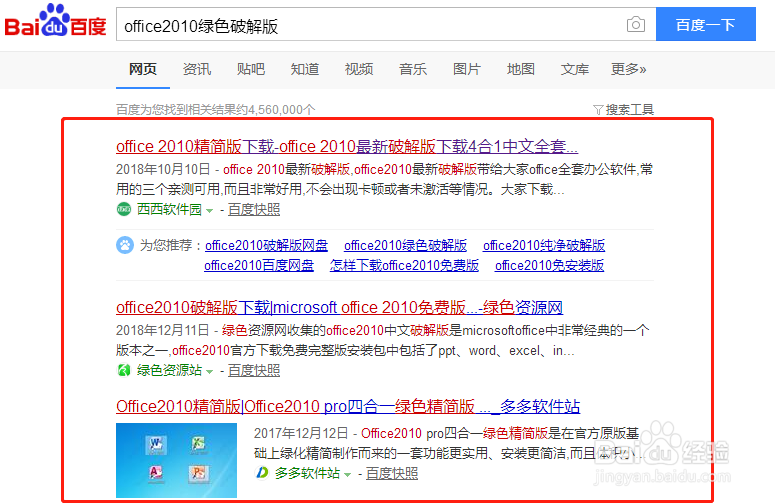Open the 图片 tab
The image size is (775, 504).
pyautogui.click(x=467, y=69)
